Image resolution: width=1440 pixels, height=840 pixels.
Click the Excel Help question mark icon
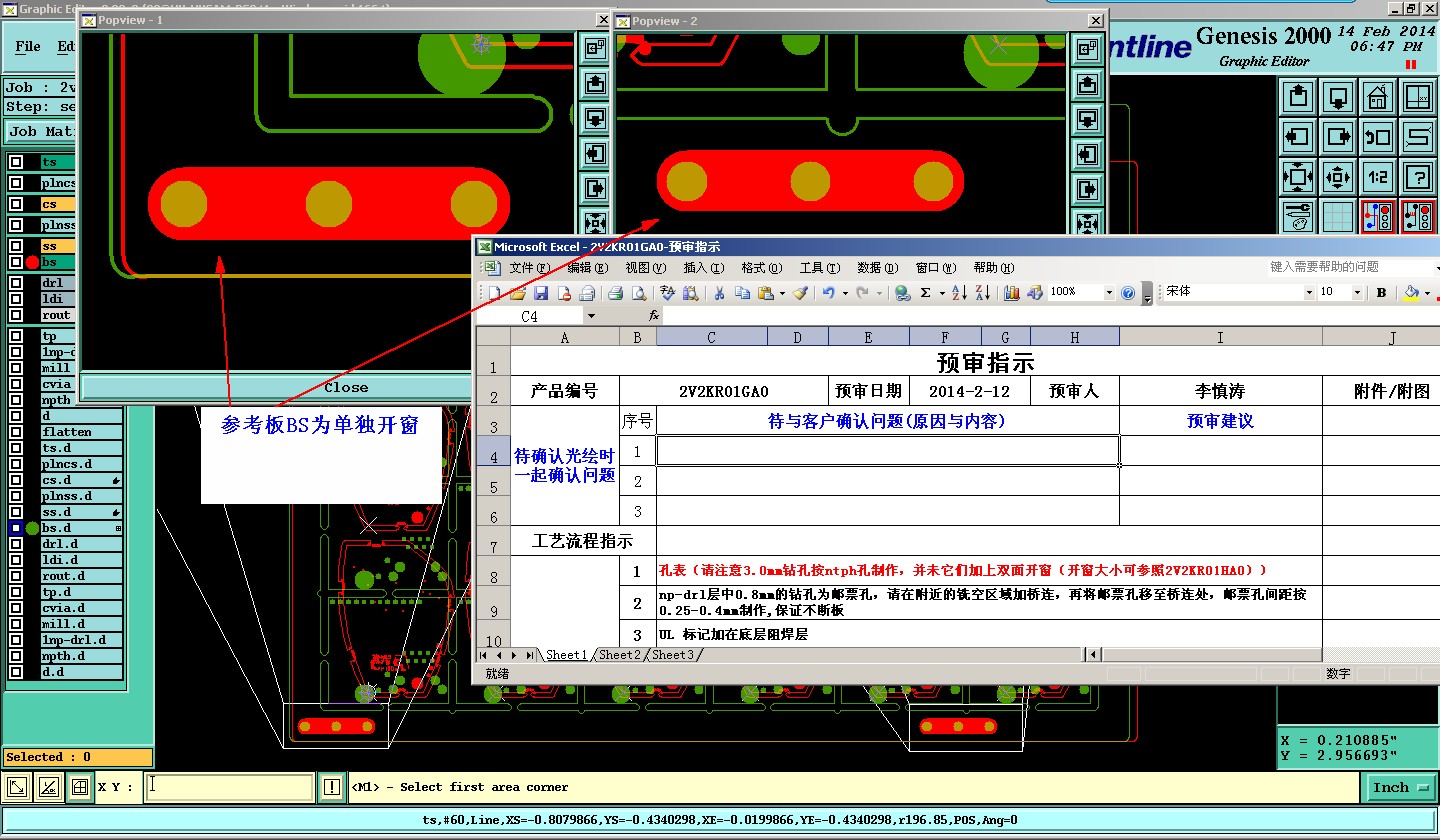coord(1128,293)
